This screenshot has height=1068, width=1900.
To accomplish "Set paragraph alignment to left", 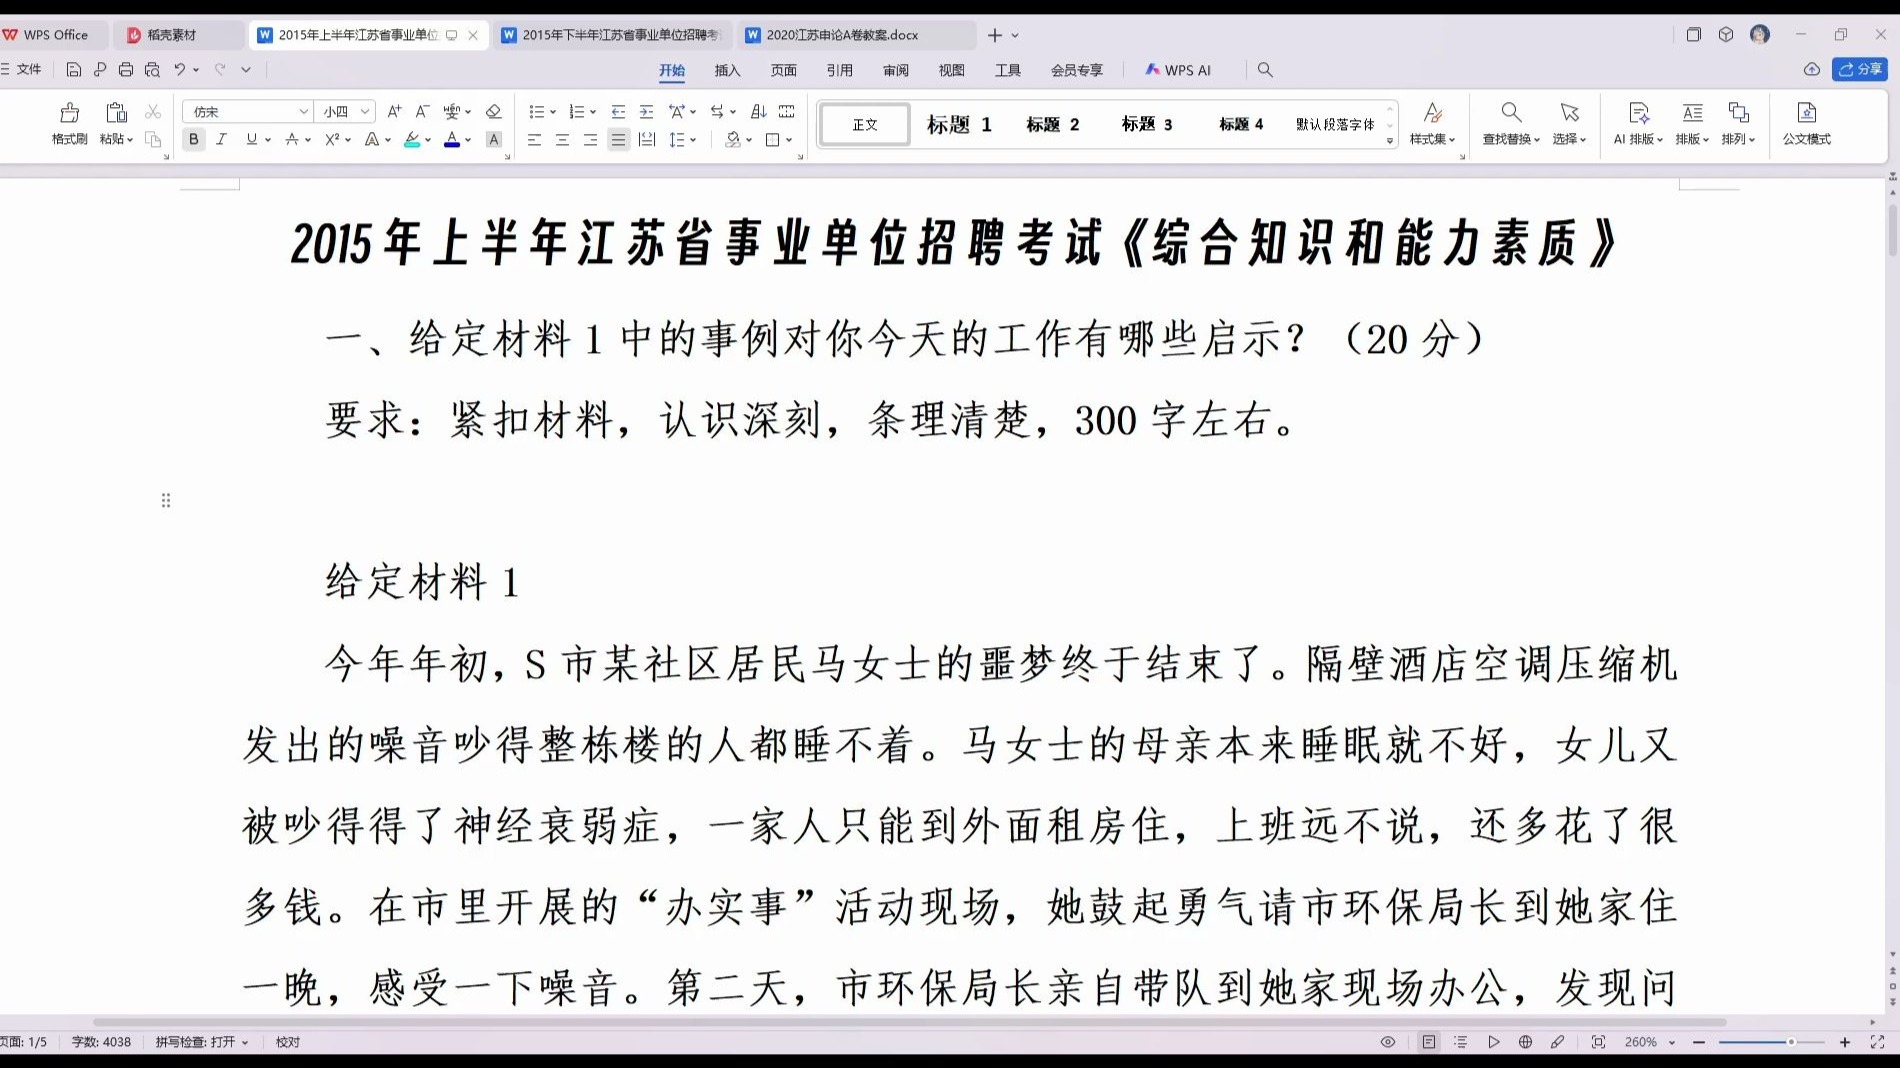I will pos(534,140).
